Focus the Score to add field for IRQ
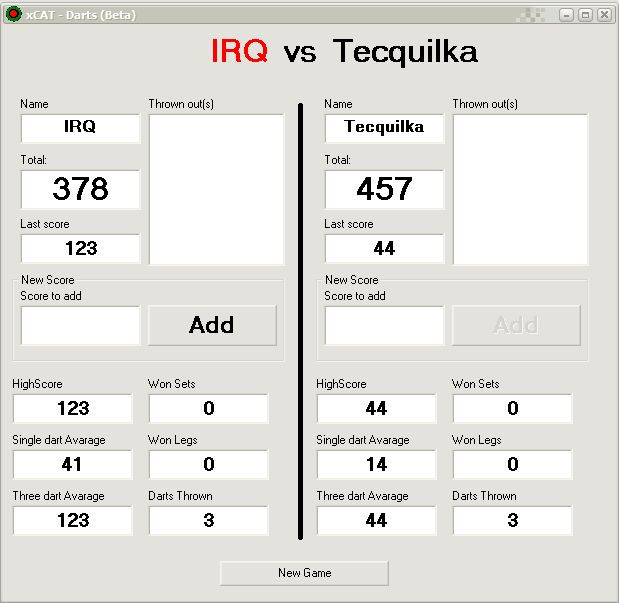The height and width of the screenshot is (603, 619). click(81, 325)
